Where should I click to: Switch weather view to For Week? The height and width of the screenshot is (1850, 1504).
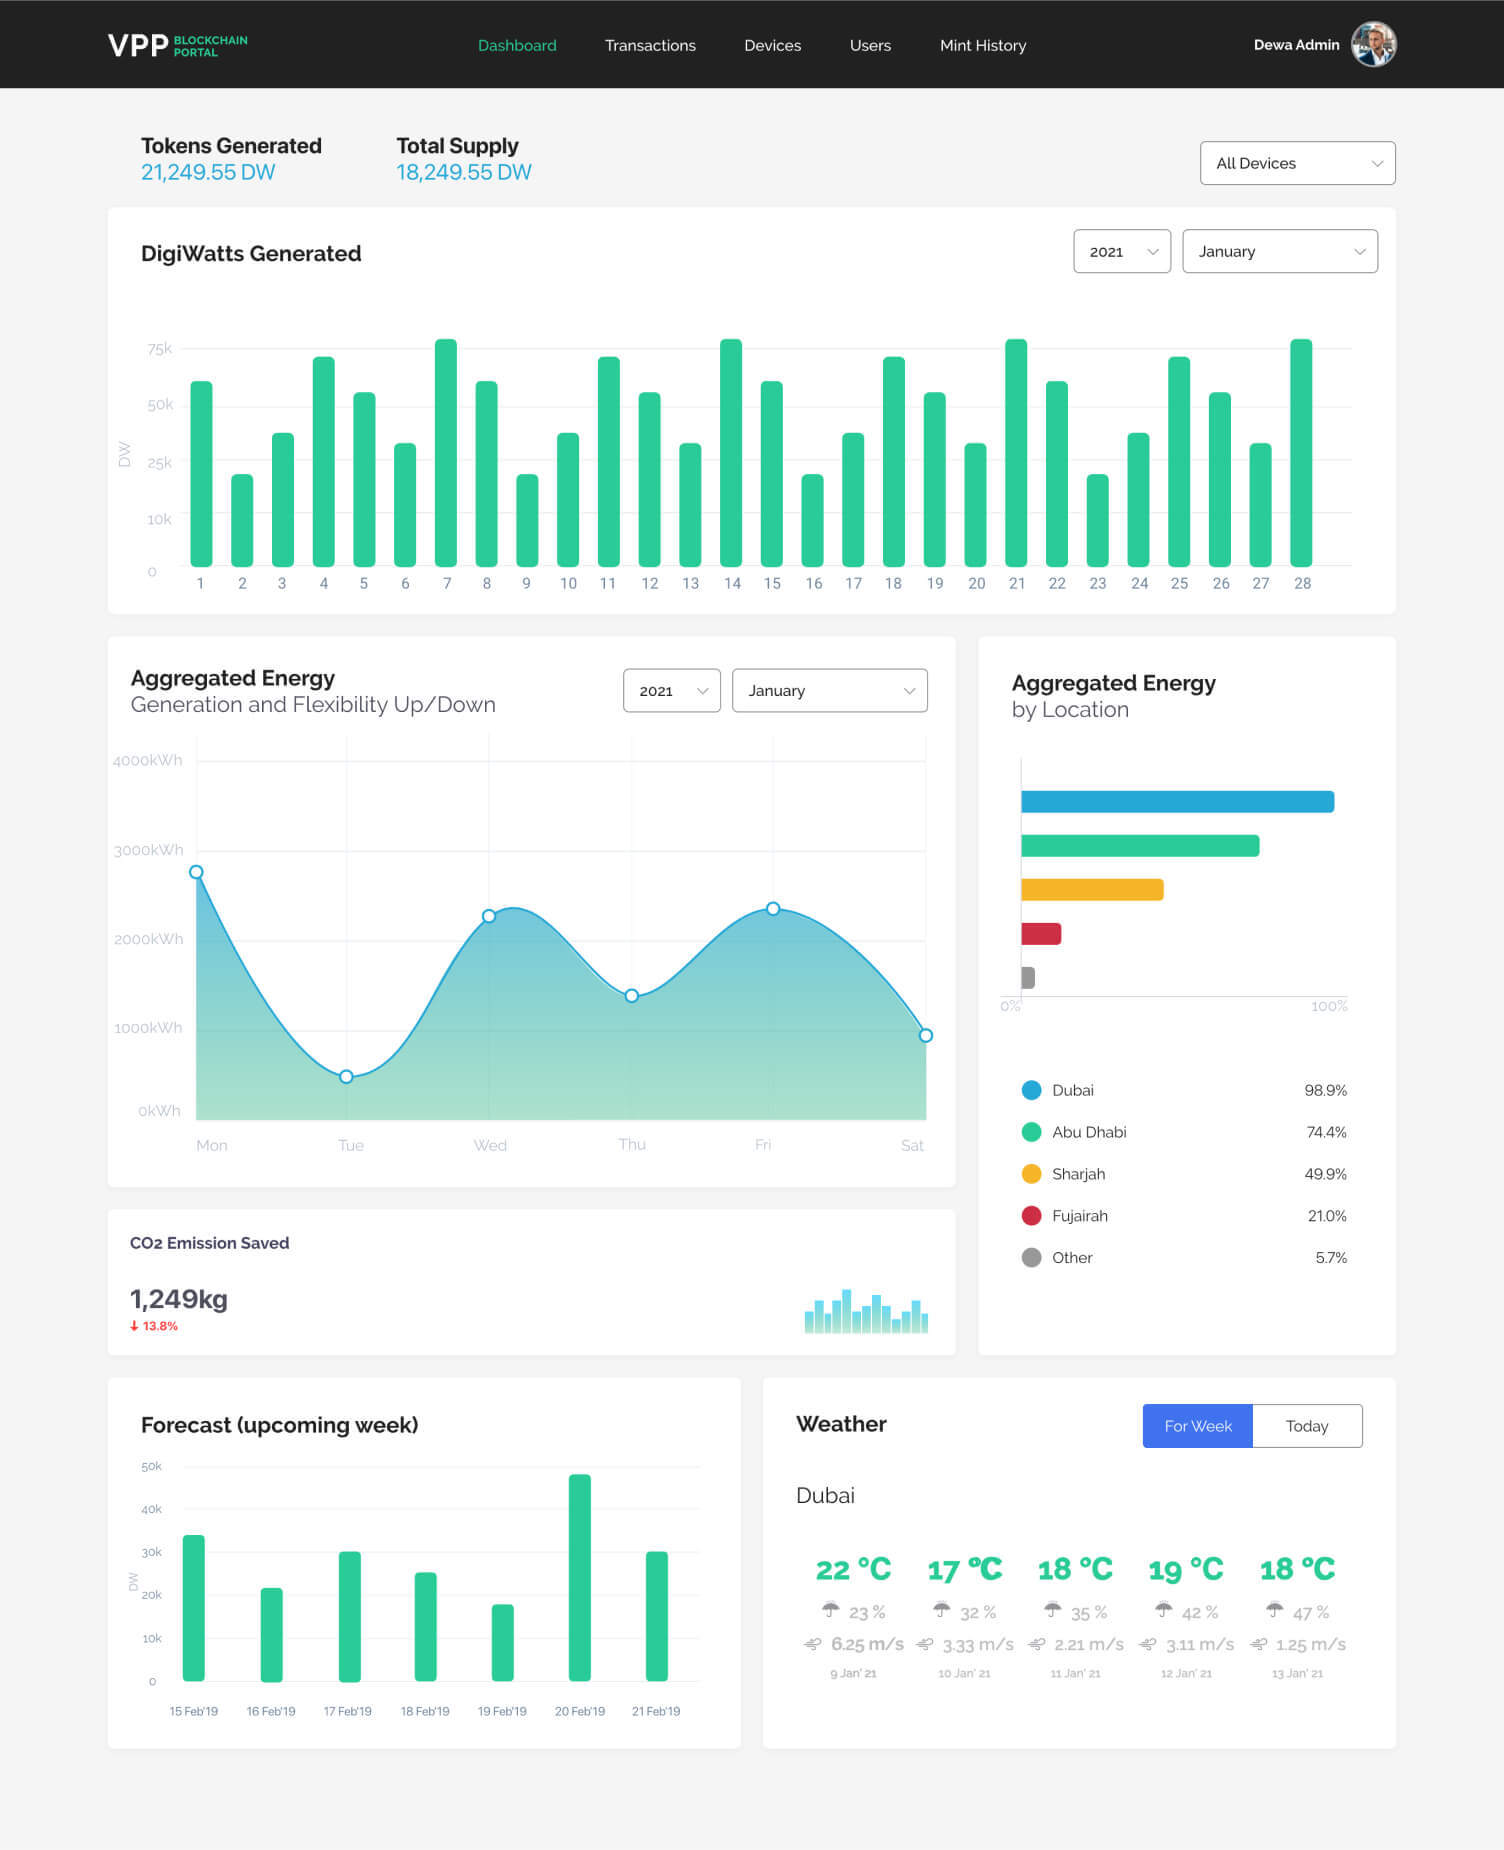click(1197, 1426)
